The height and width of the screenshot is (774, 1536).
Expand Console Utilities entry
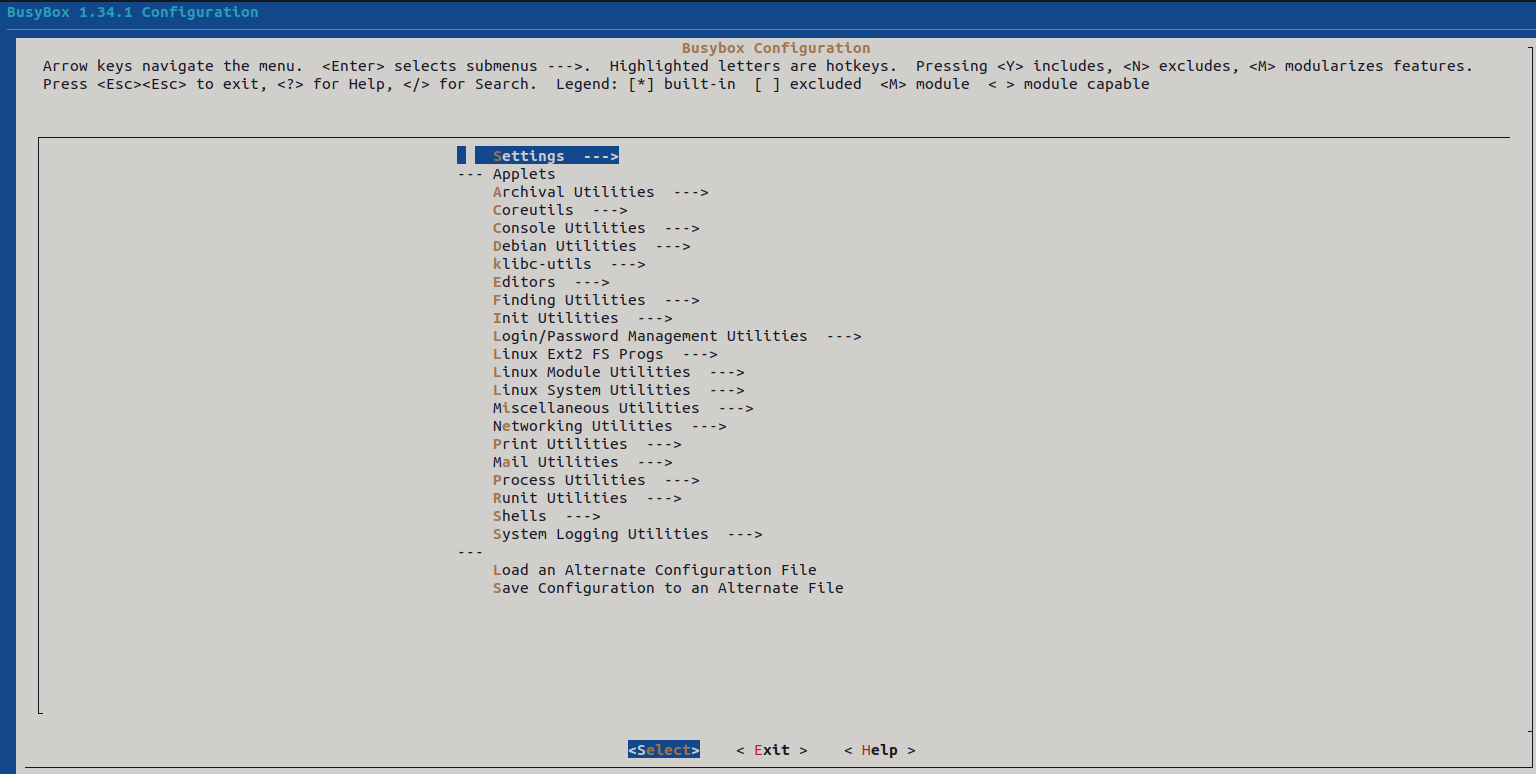(596, 228)
